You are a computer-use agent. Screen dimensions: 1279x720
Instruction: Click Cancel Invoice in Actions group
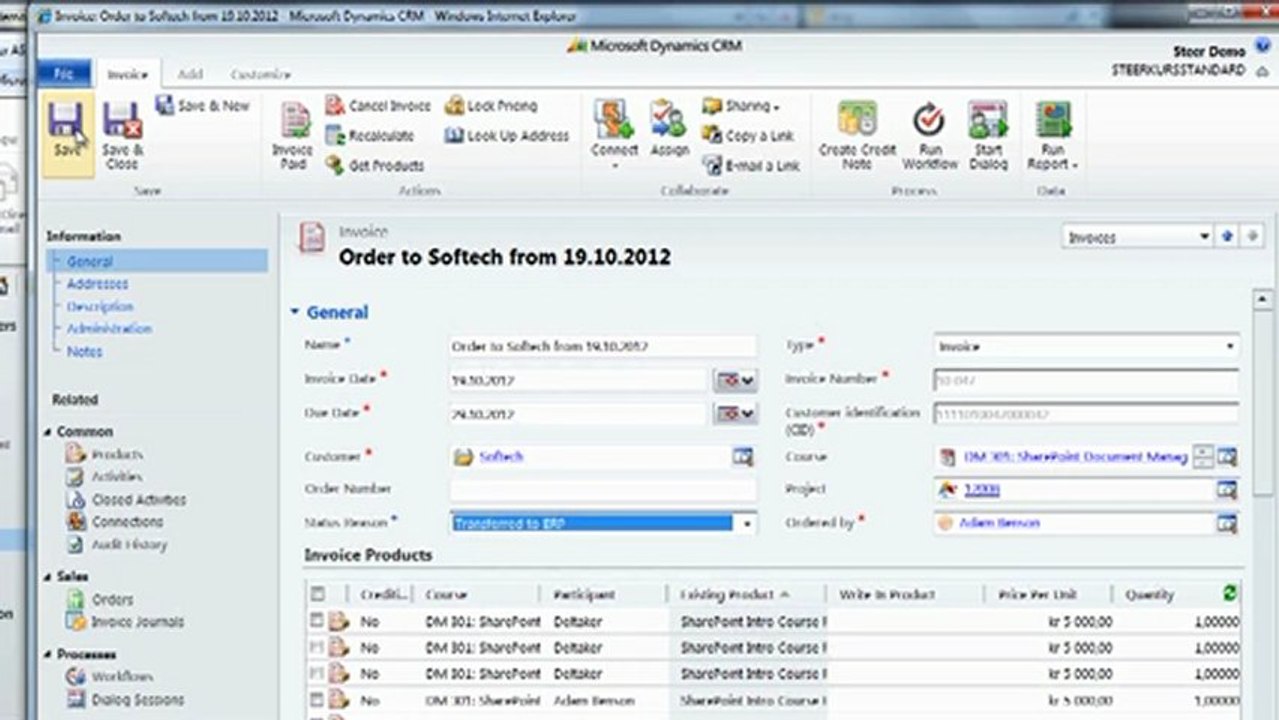pos(378,106)
